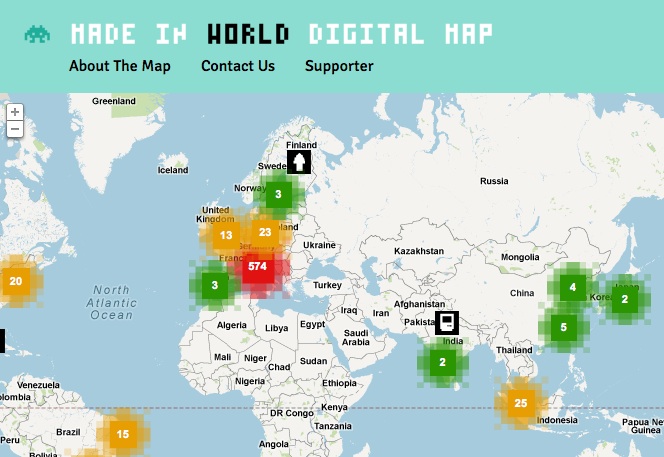Viewport: 664px width, 457px height.
Task: Click the Sudan map label
Action: point(313,361)
